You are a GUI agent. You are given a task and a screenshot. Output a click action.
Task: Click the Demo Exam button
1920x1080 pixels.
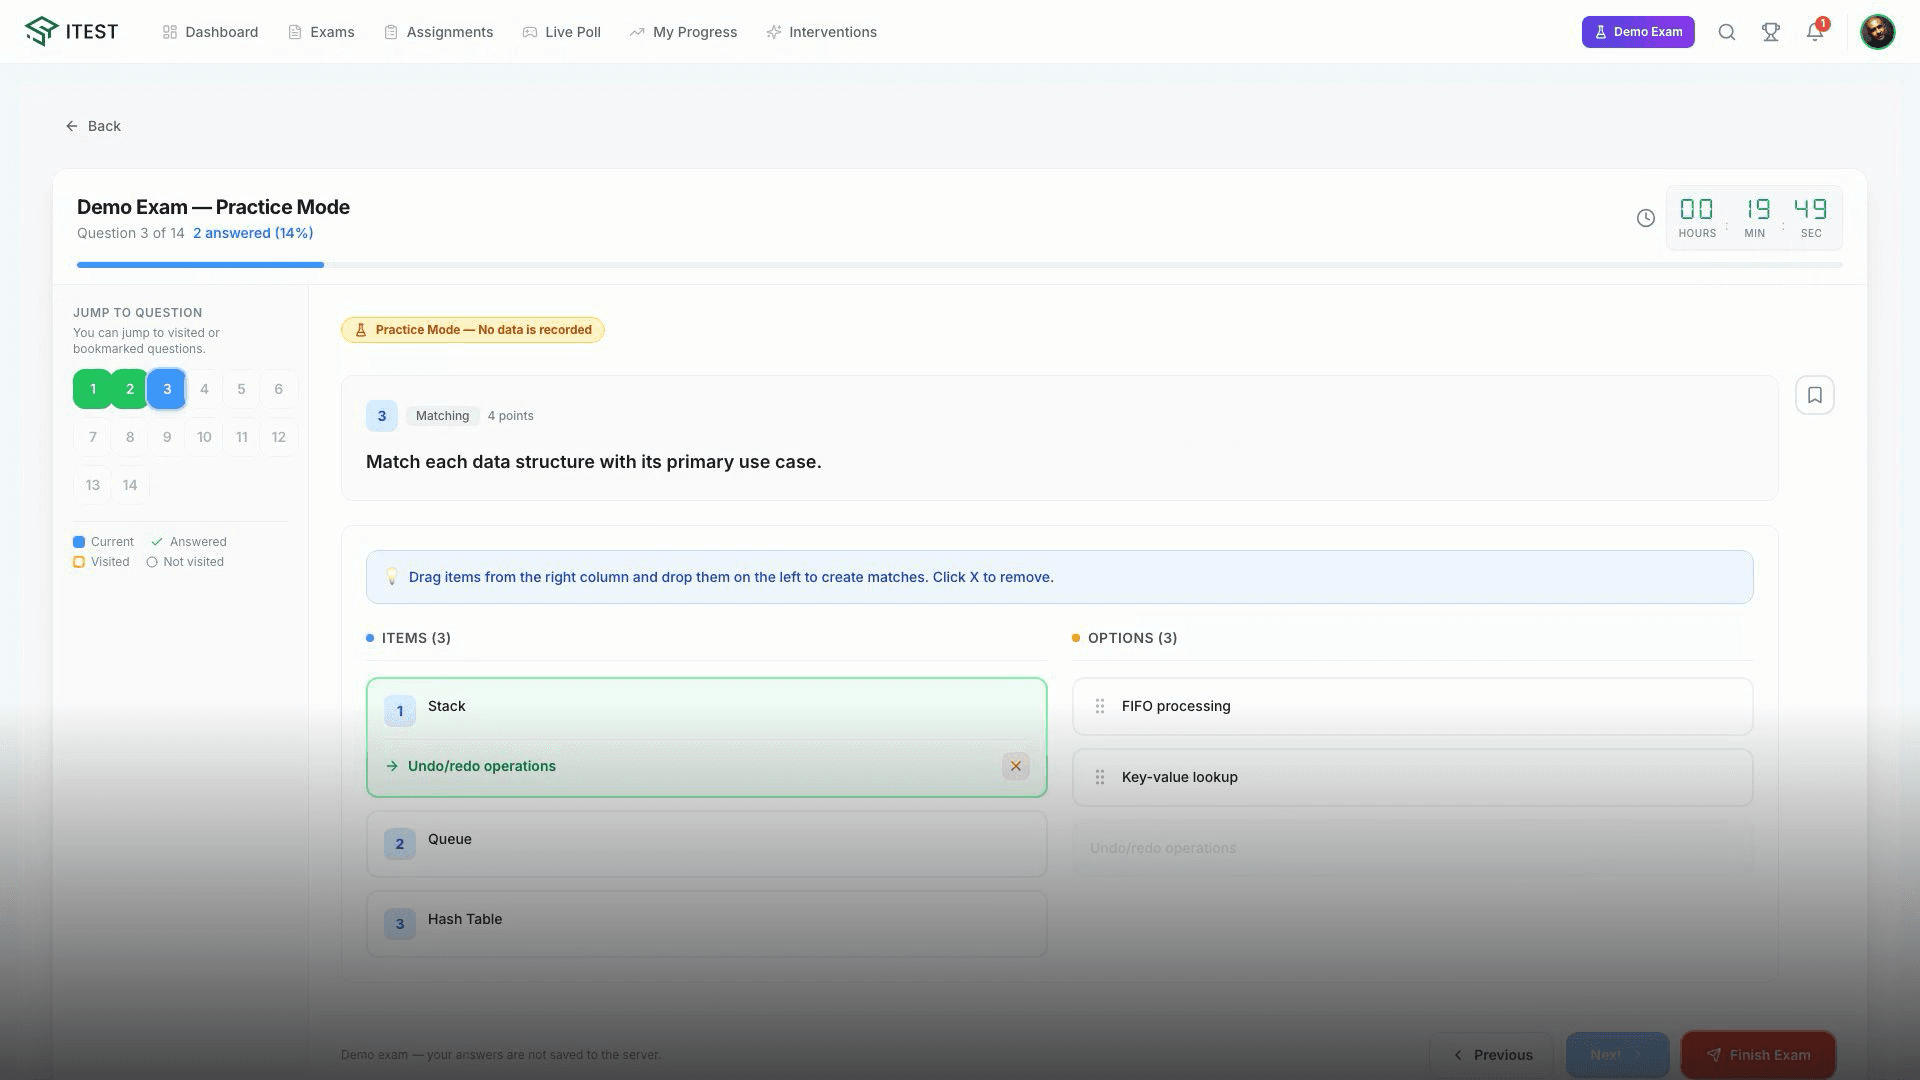coord(1638,32)
